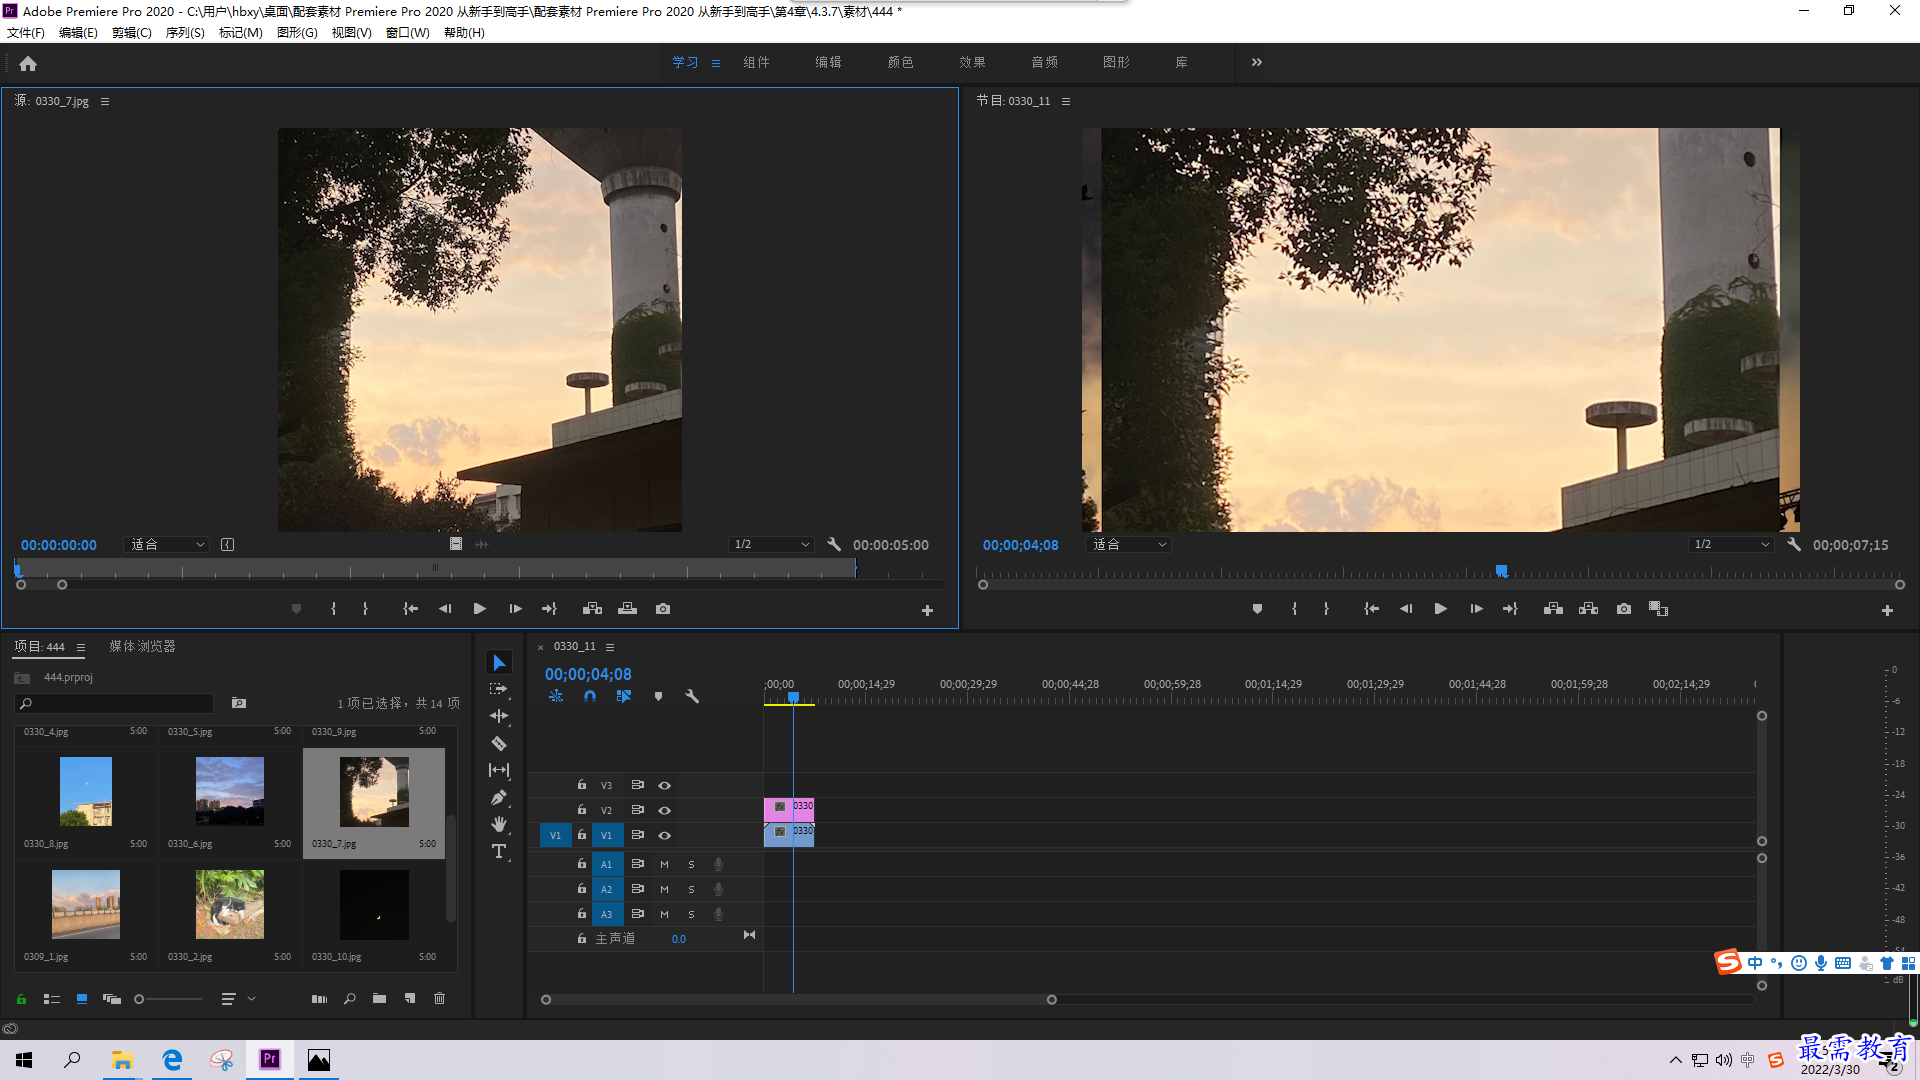This screenshot has height=1080, width=1920.
Task: Select the Track Select Forward tool
Action: point(499,689)
